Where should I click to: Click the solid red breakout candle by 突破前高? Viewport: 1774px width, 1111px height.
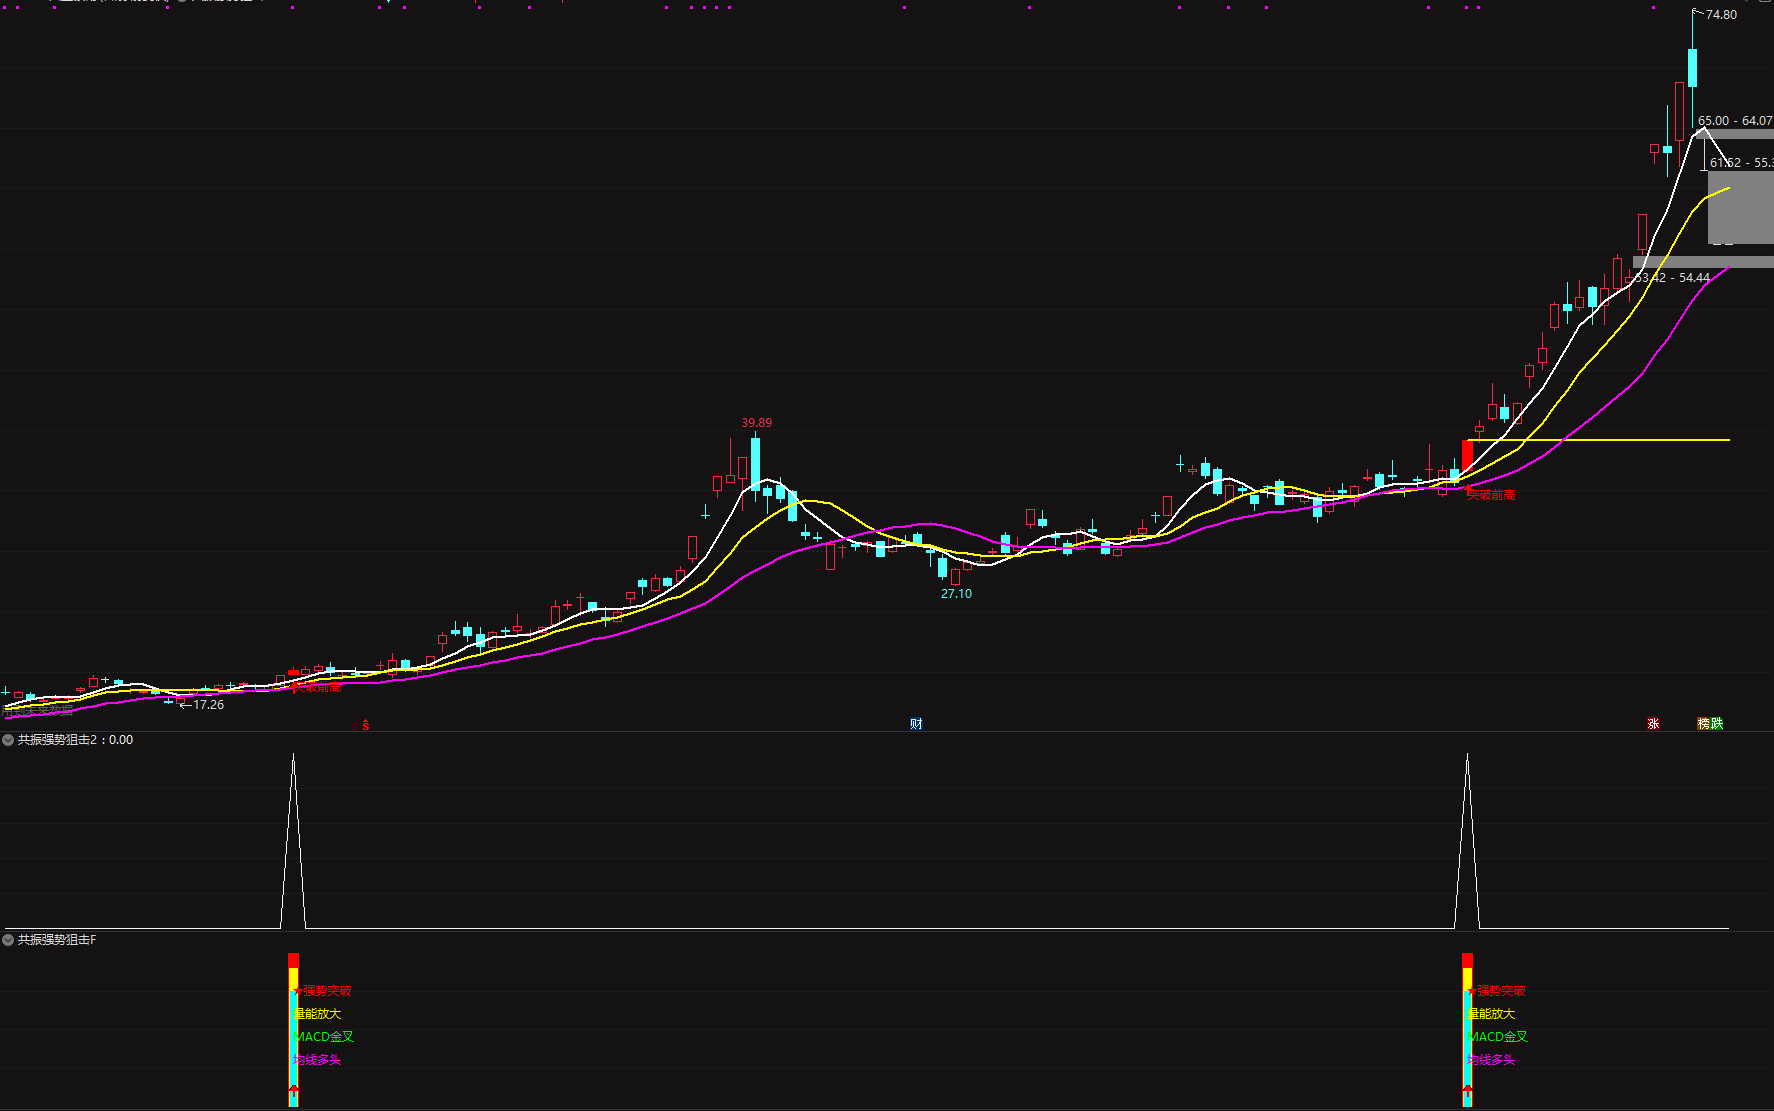[x=1467, y=457]
